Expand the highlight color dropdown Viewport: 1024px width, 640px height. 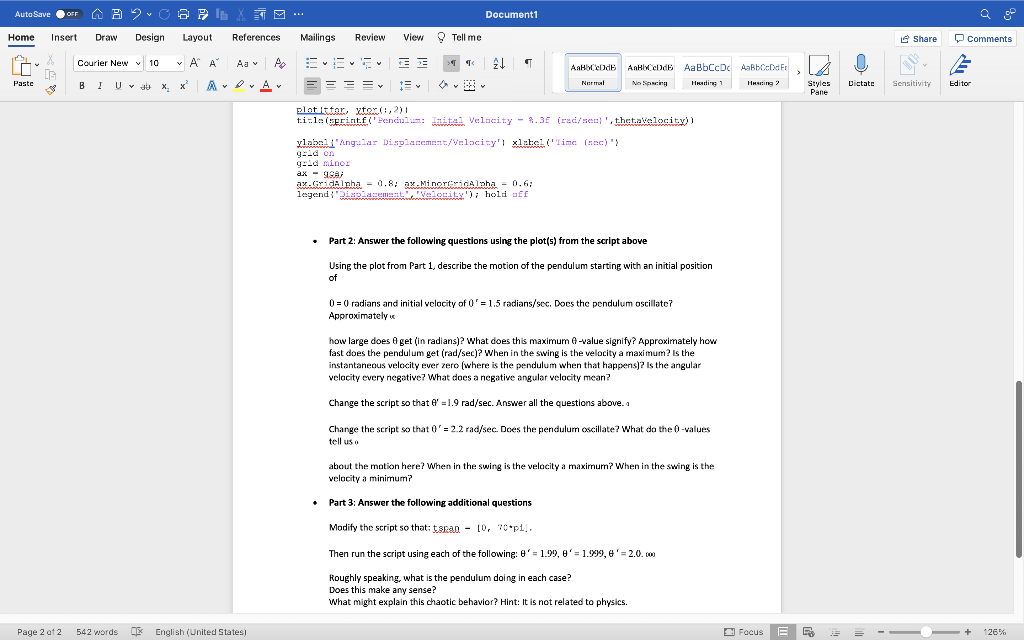[250, 86]
